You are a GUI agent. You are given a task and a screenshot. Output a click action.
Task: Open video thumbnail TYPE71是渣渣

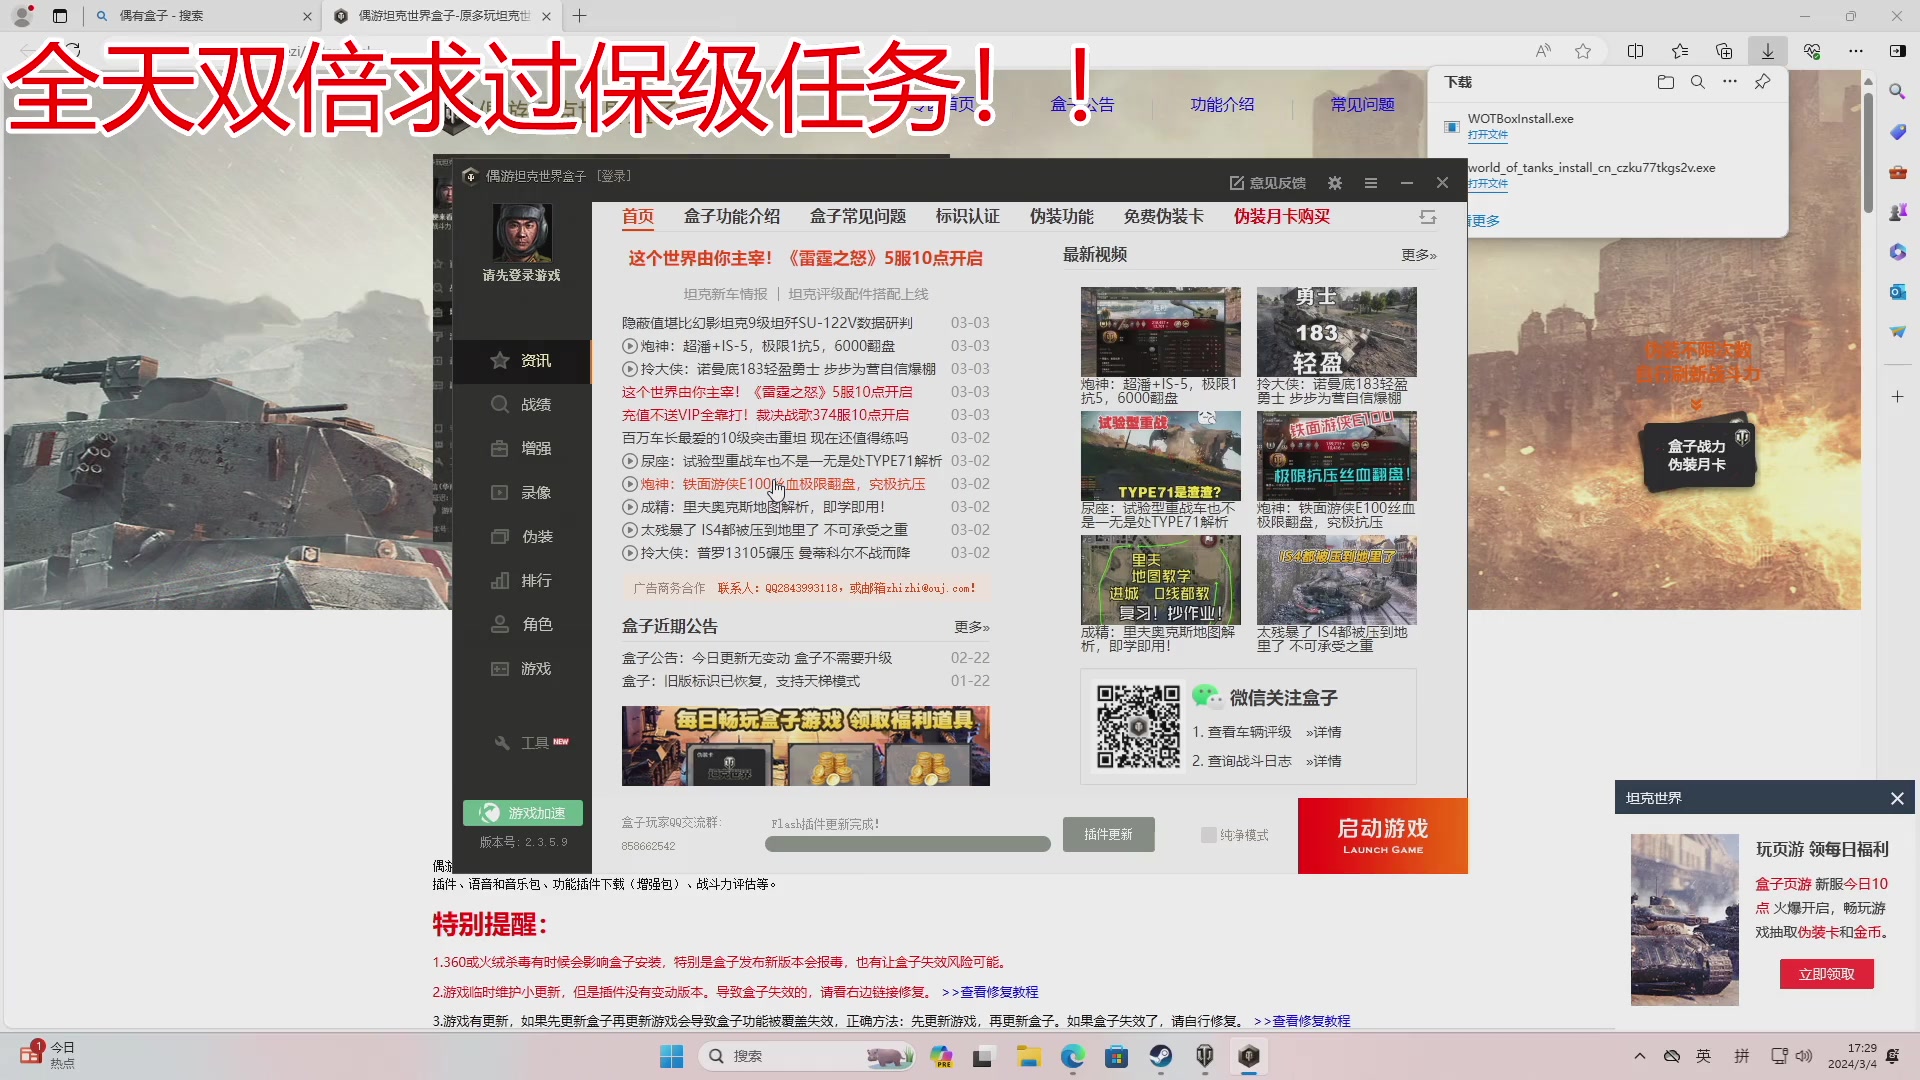pos(1161,456)
